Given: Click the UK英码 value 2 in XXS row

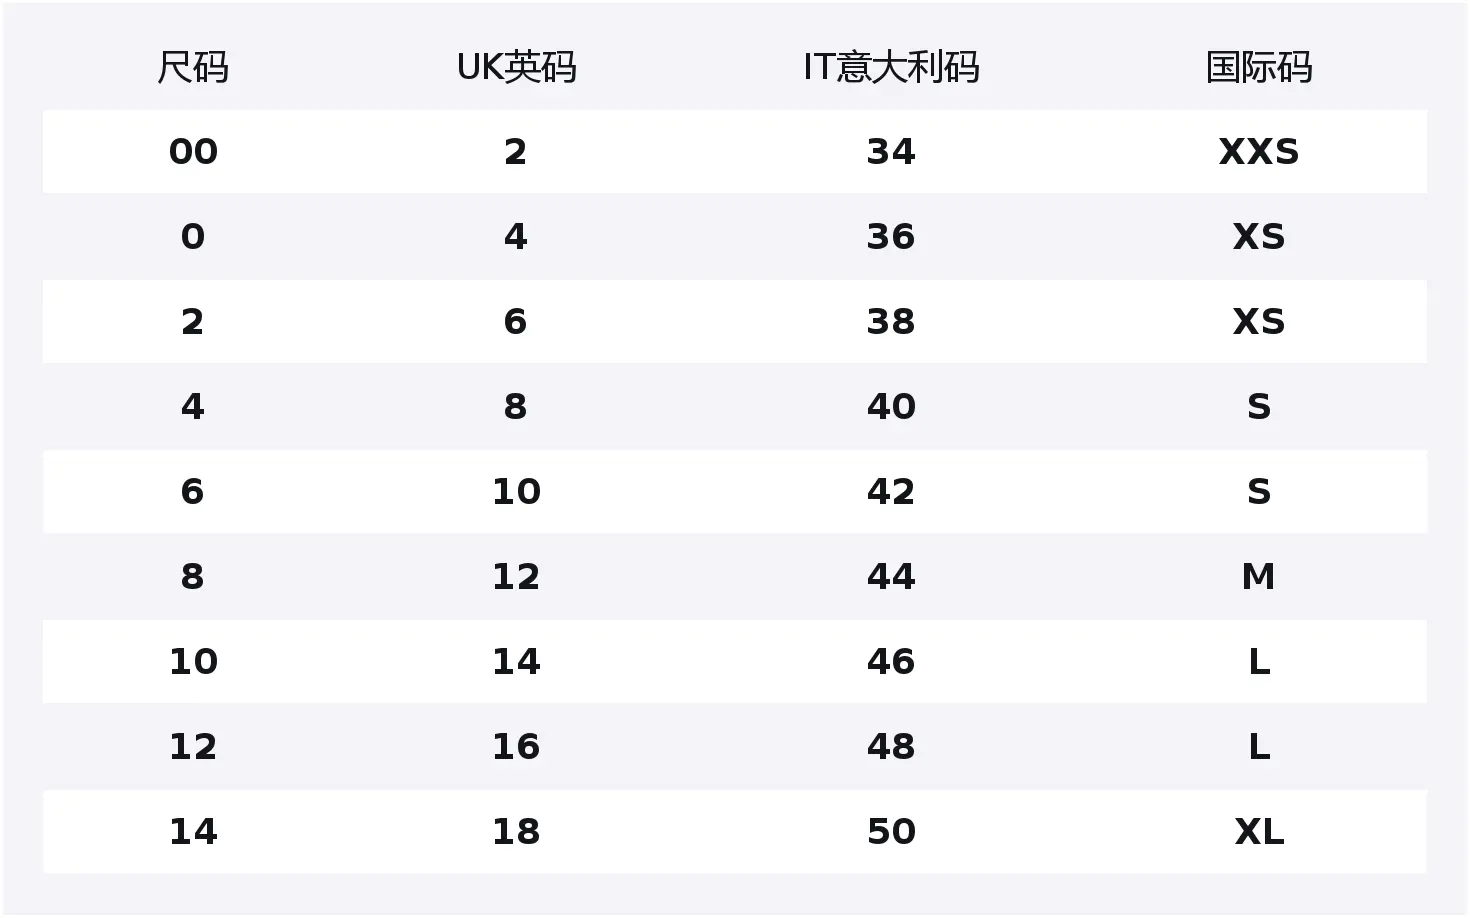Looking at the screenshot, I should [x=515, y=152].
